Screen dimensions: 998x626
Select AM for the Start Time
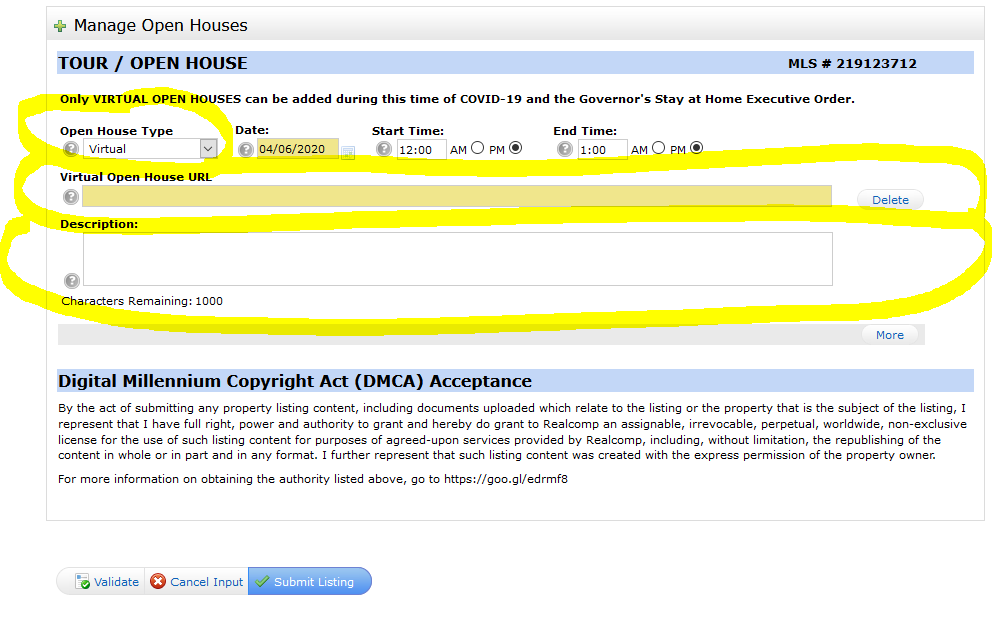coord(478,148)
